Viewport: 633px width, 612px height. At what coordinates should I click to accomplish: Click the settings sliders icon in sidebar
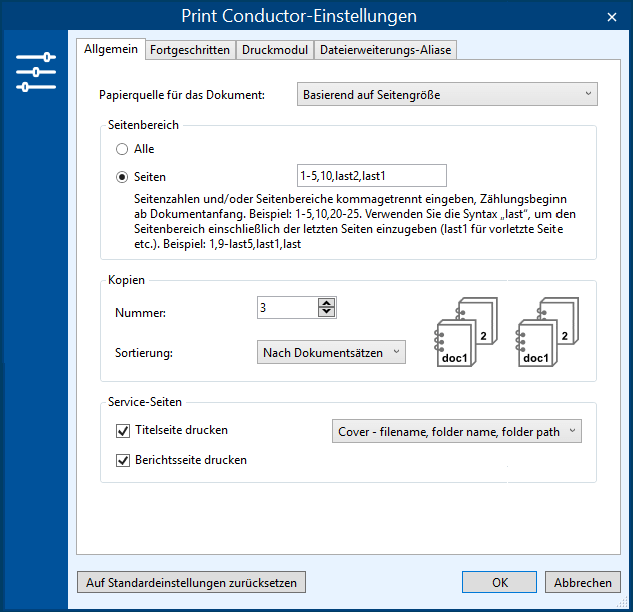coord(36,72)
